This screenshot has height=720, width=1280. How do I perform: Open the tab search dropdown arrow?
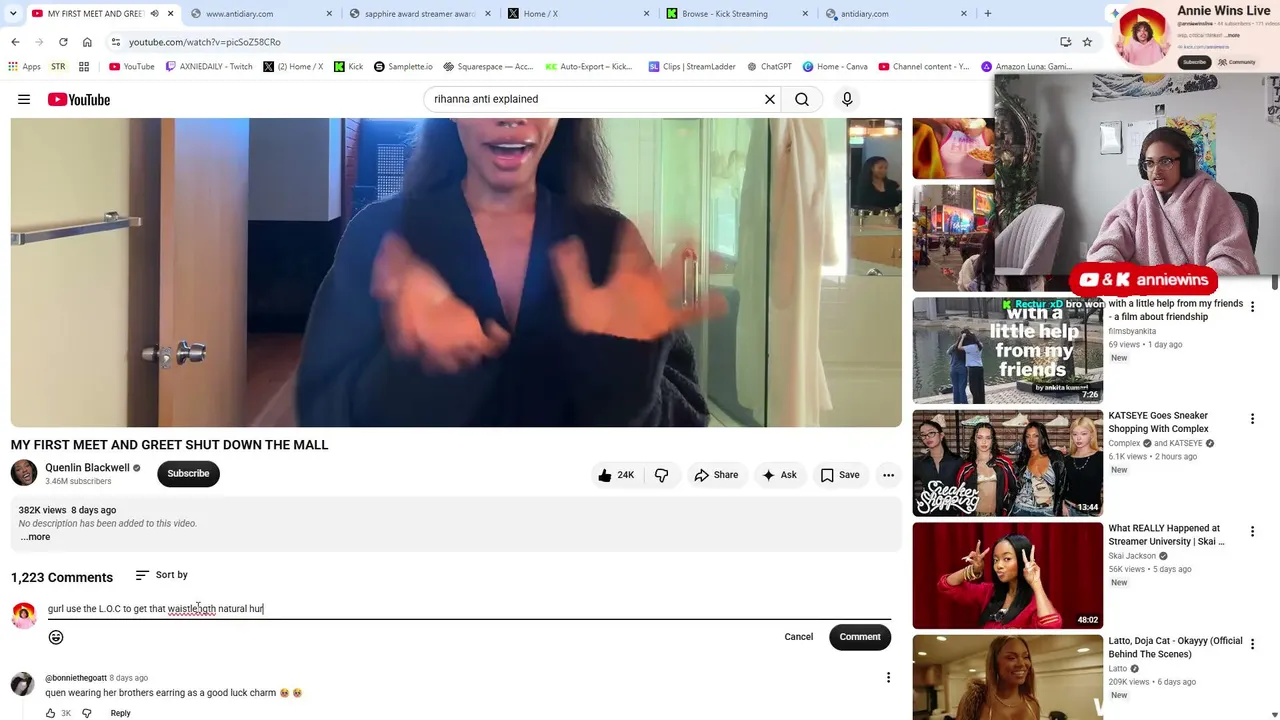(13, 14)
